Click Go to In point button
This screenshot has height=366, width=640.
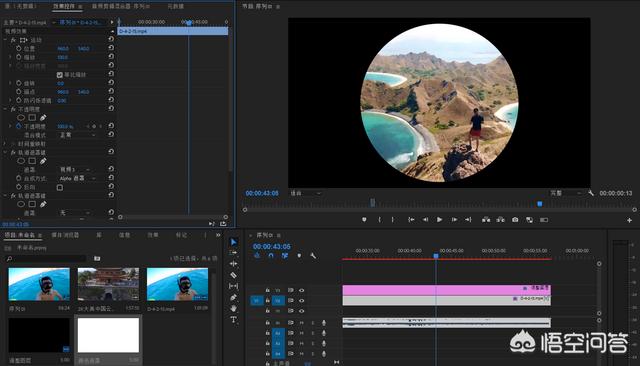tap(411, 220)
